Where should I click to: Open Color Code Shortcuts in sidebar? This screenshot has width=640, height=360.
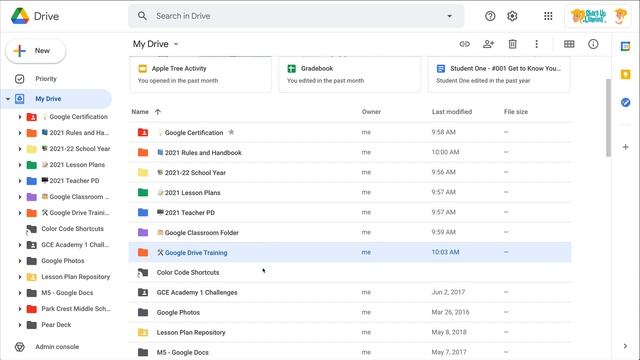click(72, 229)
